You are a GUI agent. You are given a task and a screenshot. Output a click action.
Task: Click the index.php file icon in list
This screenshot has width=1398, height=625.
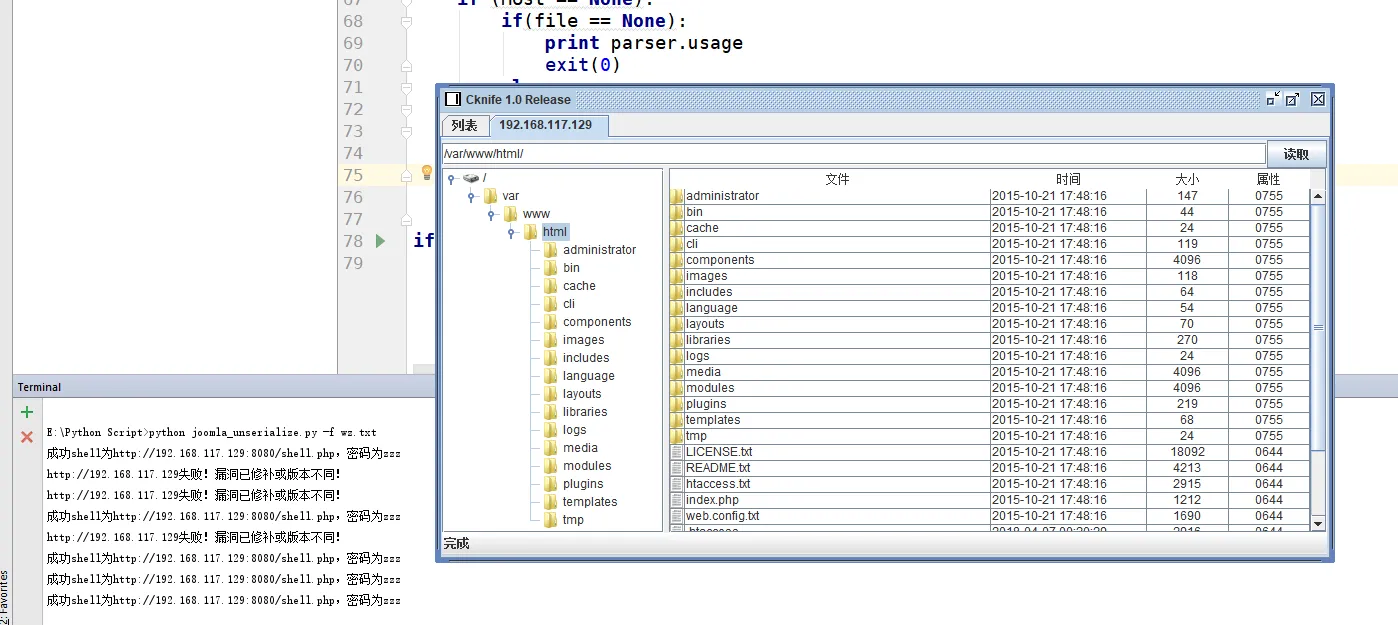[x=677, y=500]
